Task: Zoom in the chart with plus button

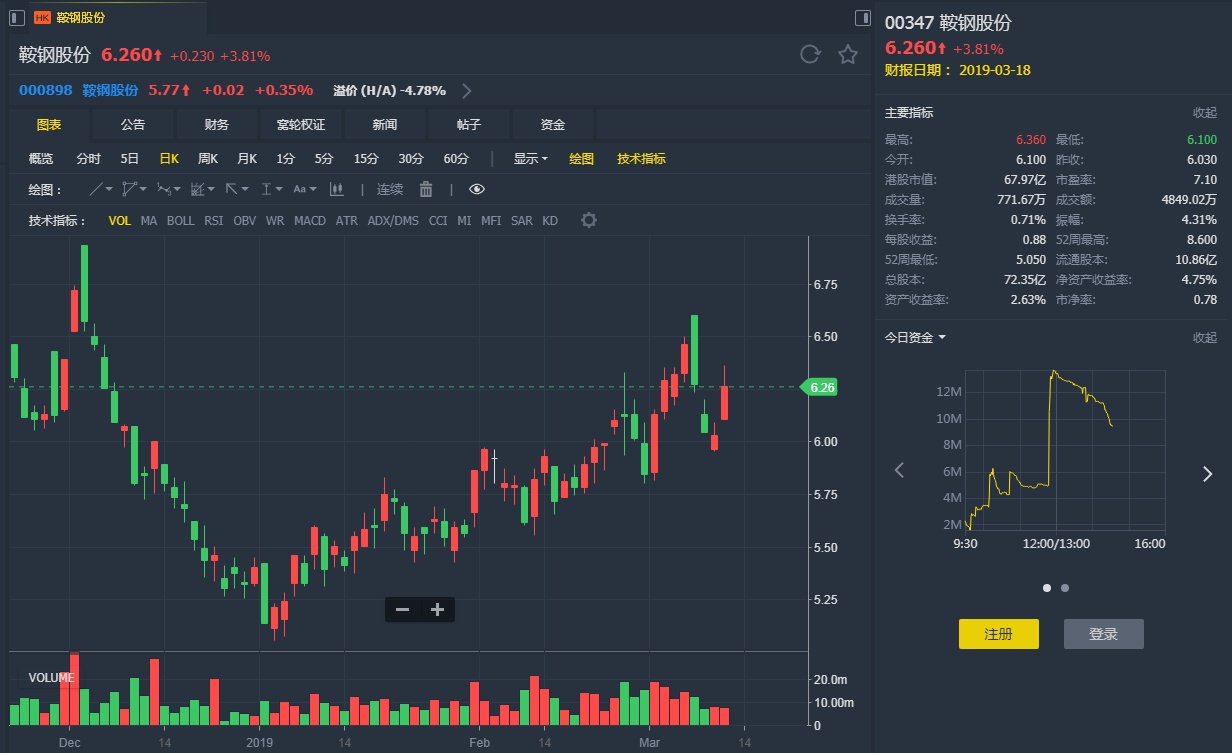Action: tap(437, 609)
